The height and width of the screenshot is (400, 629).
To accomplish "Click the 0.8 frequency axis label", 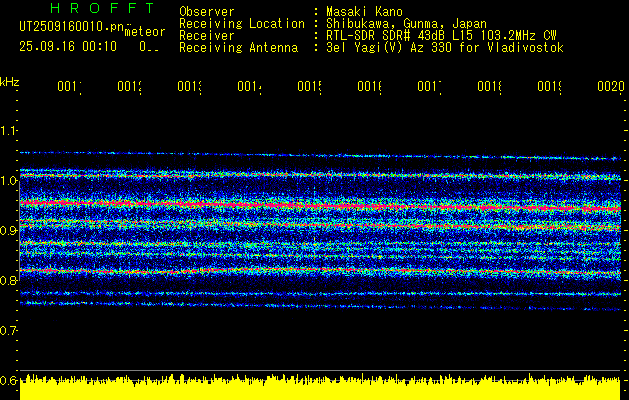I will point(8,280).
